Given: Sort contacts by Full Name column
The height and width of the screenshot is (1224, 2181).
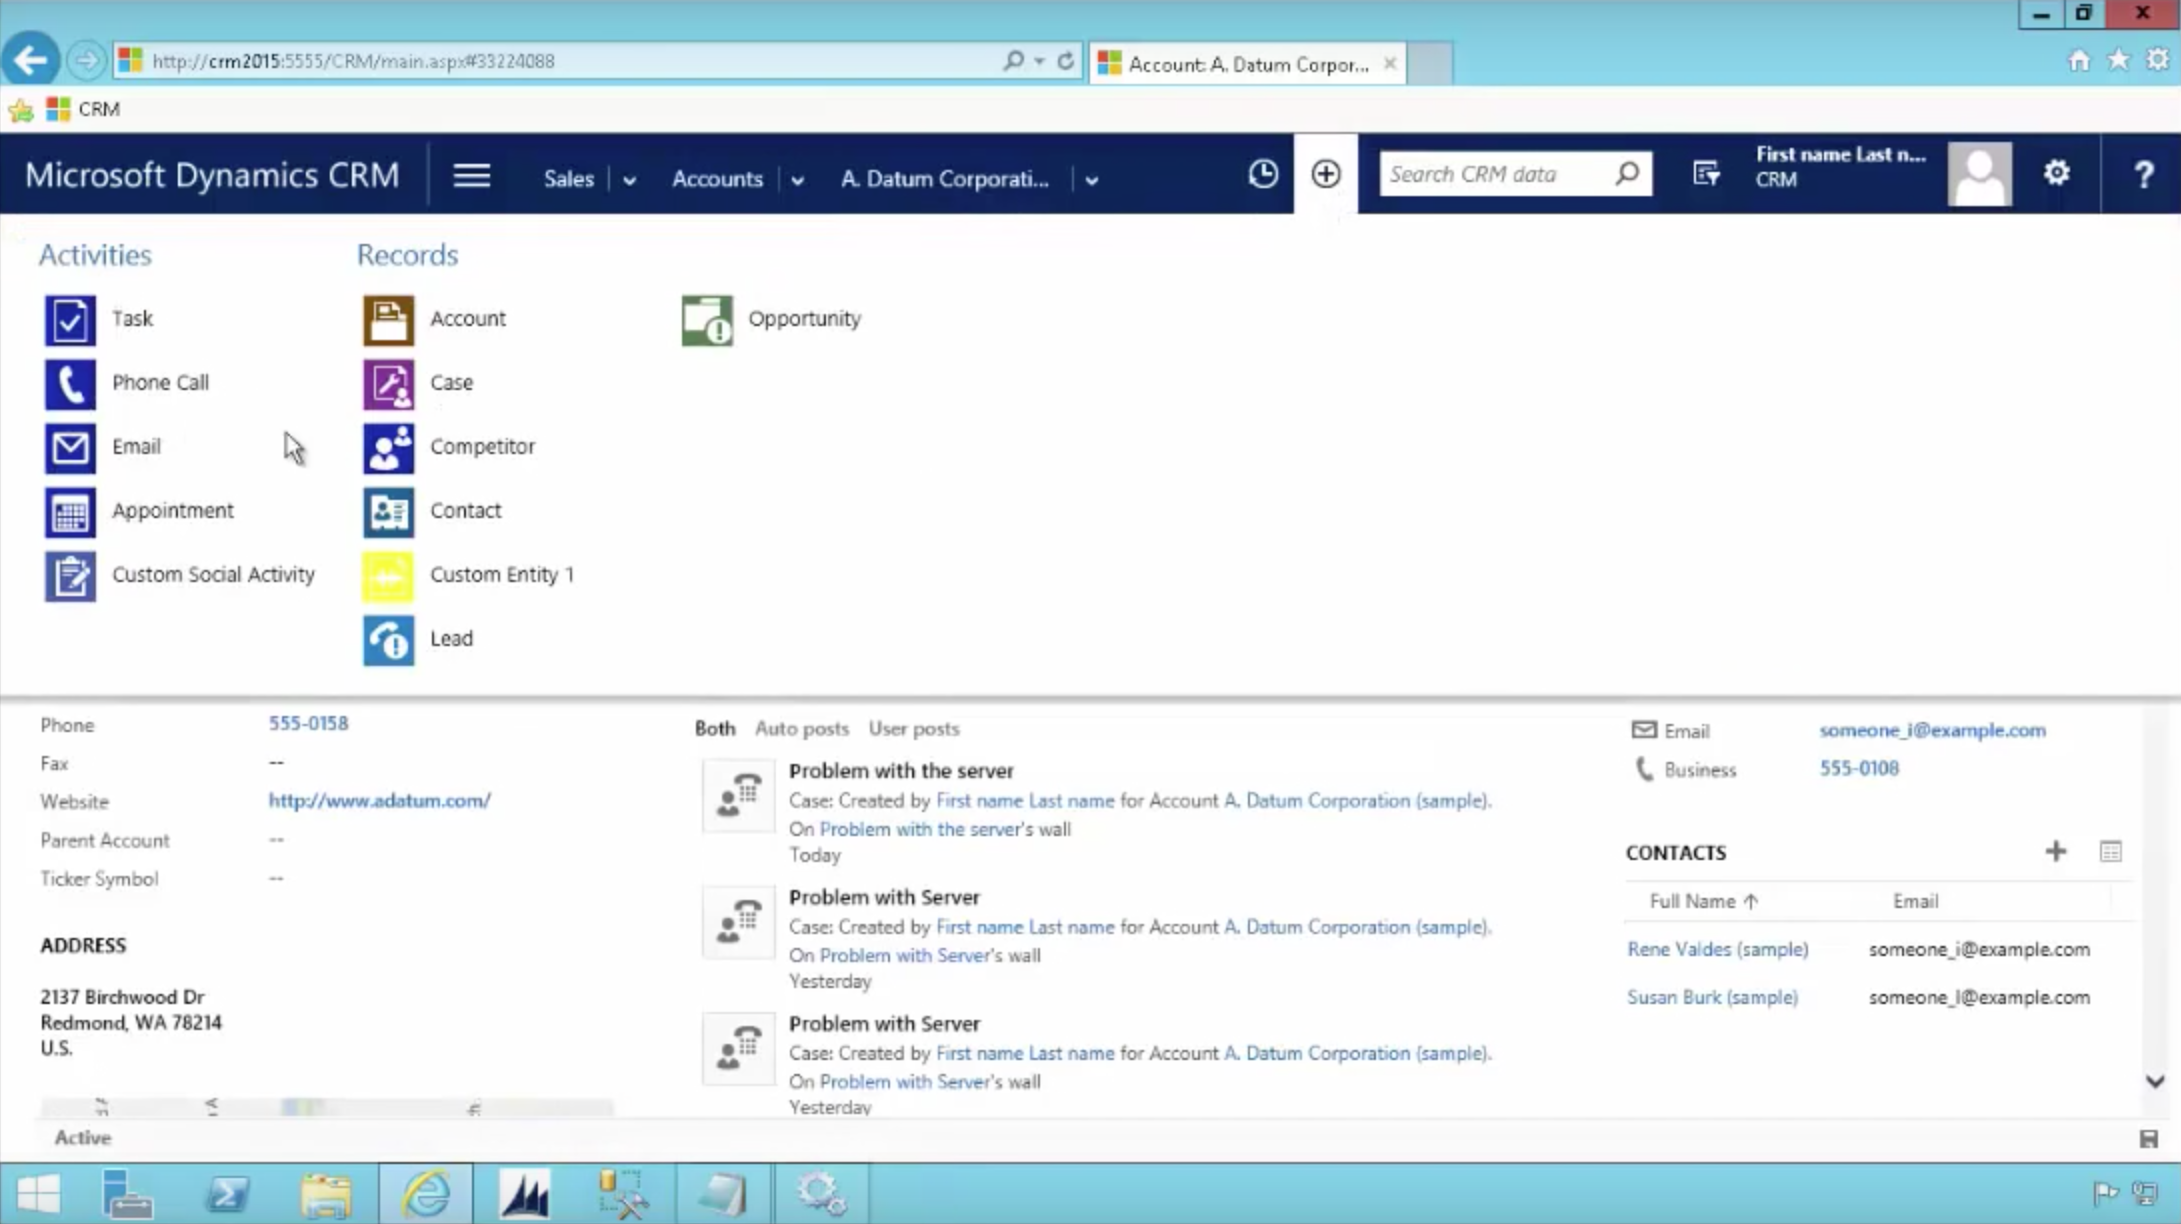Looking at the screenshot, I should 1703,901.
